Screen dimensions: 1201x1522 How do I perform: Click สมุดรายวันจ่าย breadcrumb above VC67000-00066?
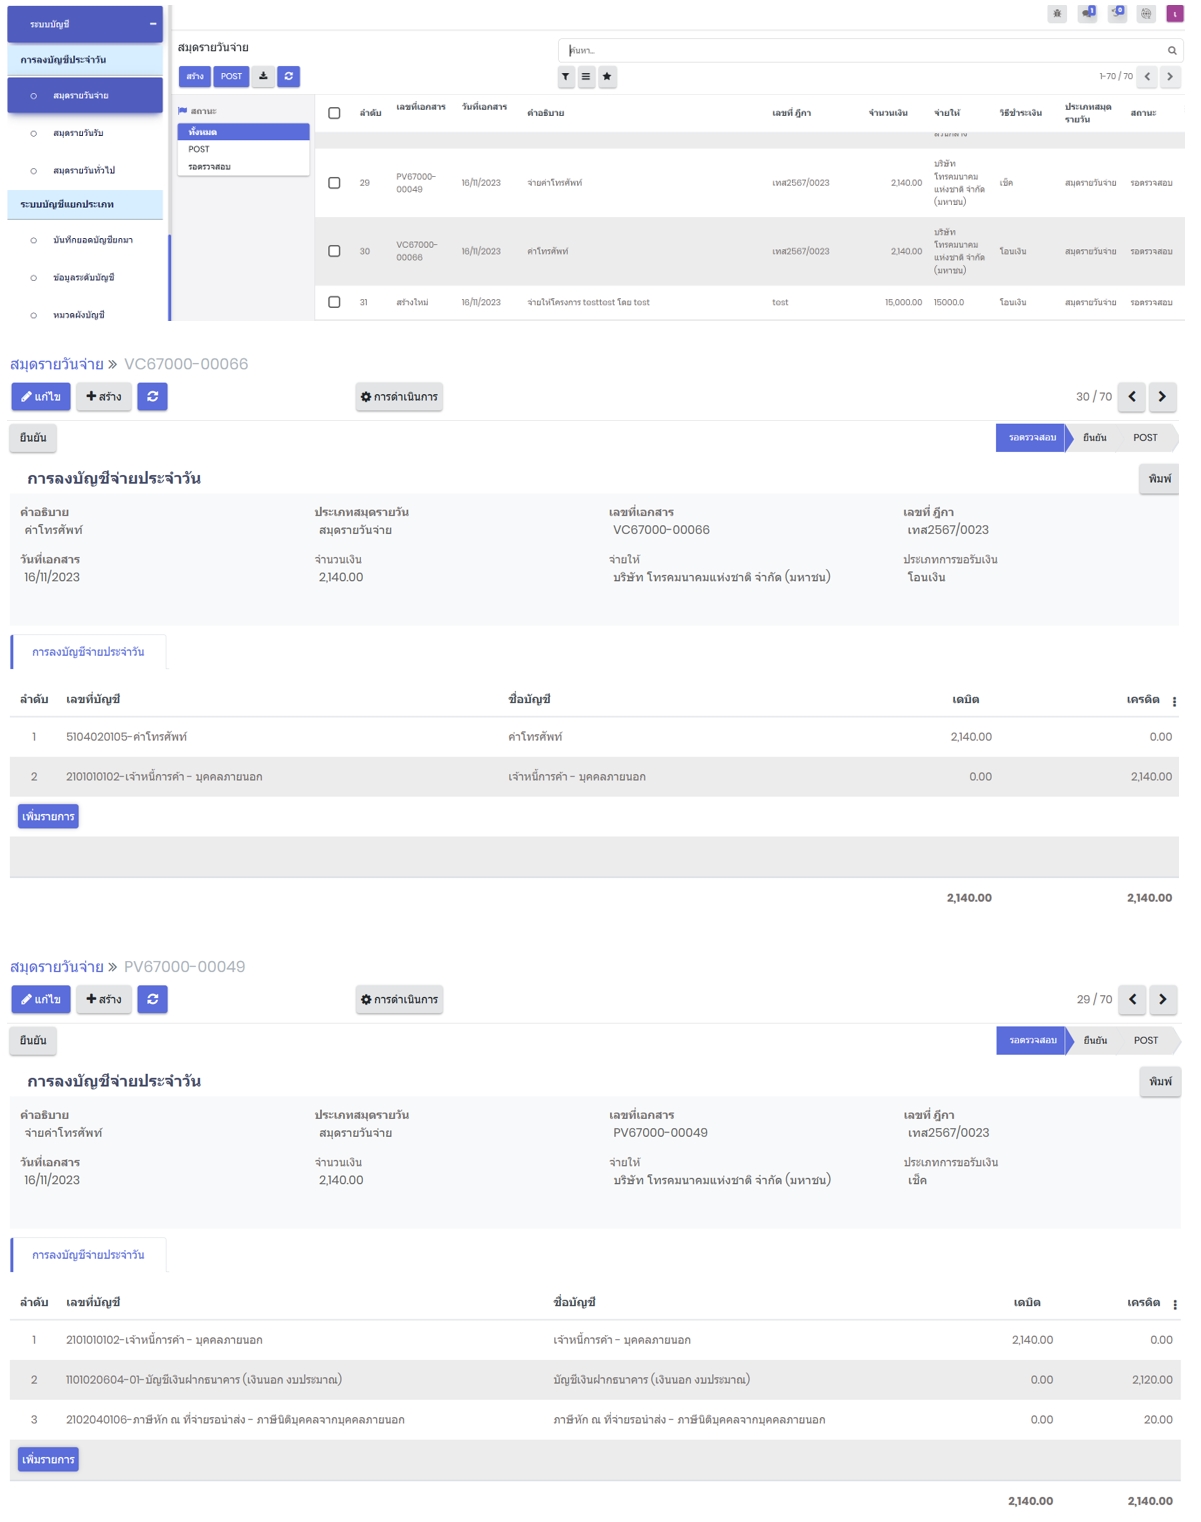click(57, 364)
